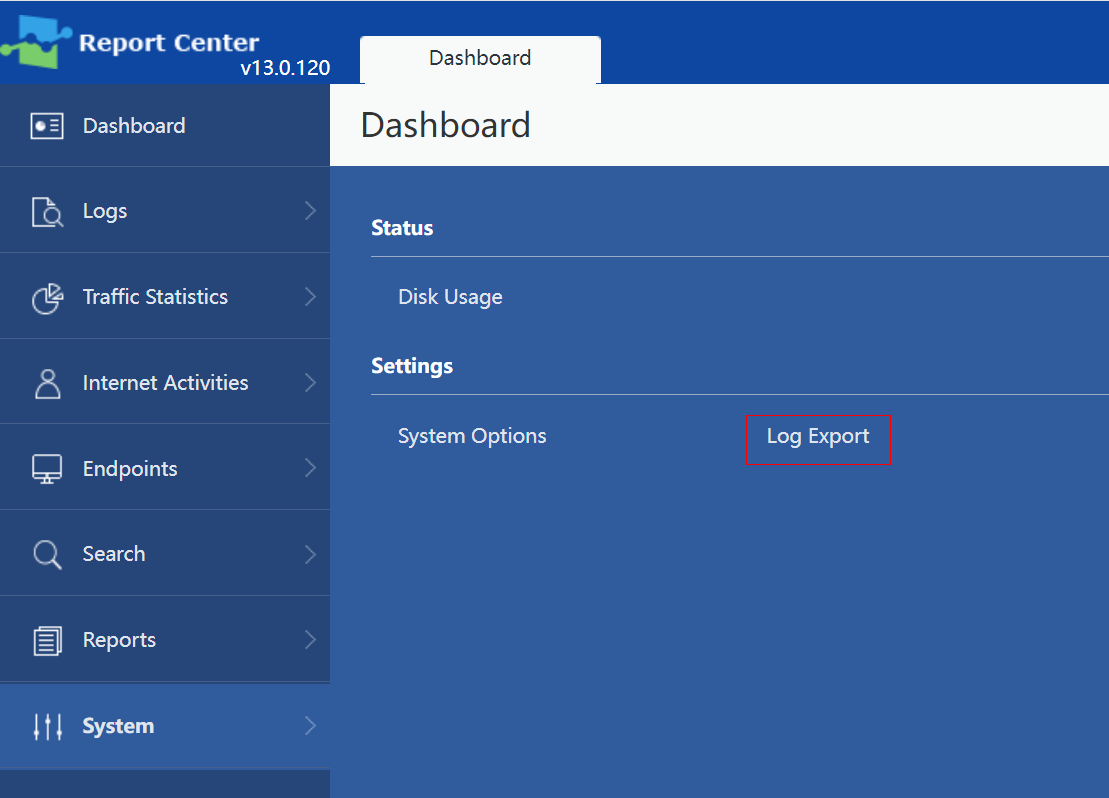
Task: Expand the Traffic Statistics chevron
Action: (x=310, y=297)
